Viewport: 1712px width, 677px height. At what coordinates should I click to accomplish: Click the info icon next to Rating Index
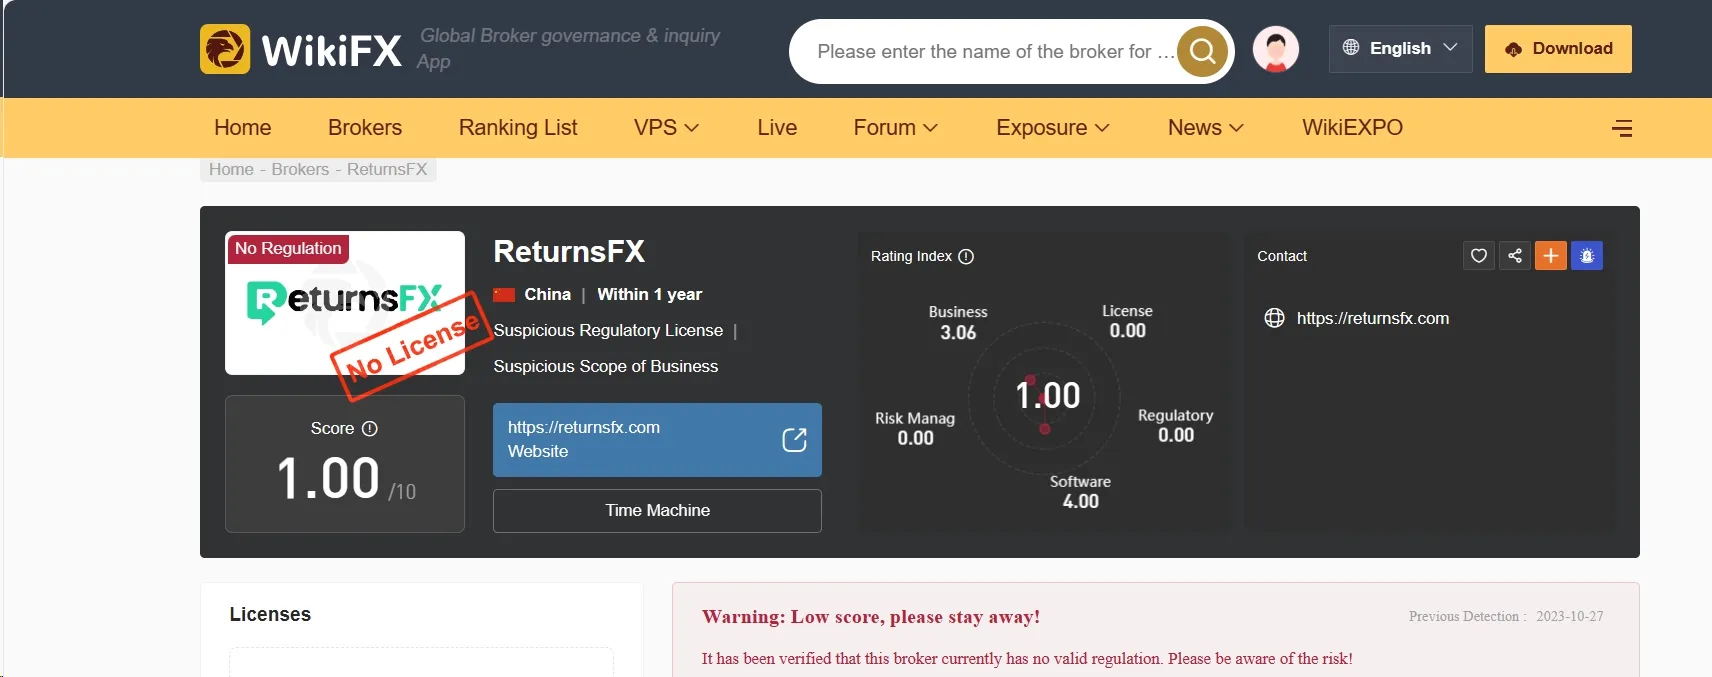coord(966,257)
